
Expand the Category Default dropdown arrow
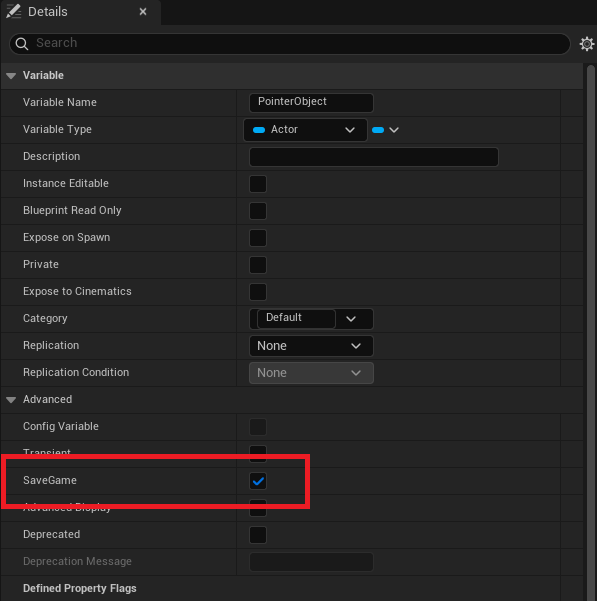coord(351,319)
